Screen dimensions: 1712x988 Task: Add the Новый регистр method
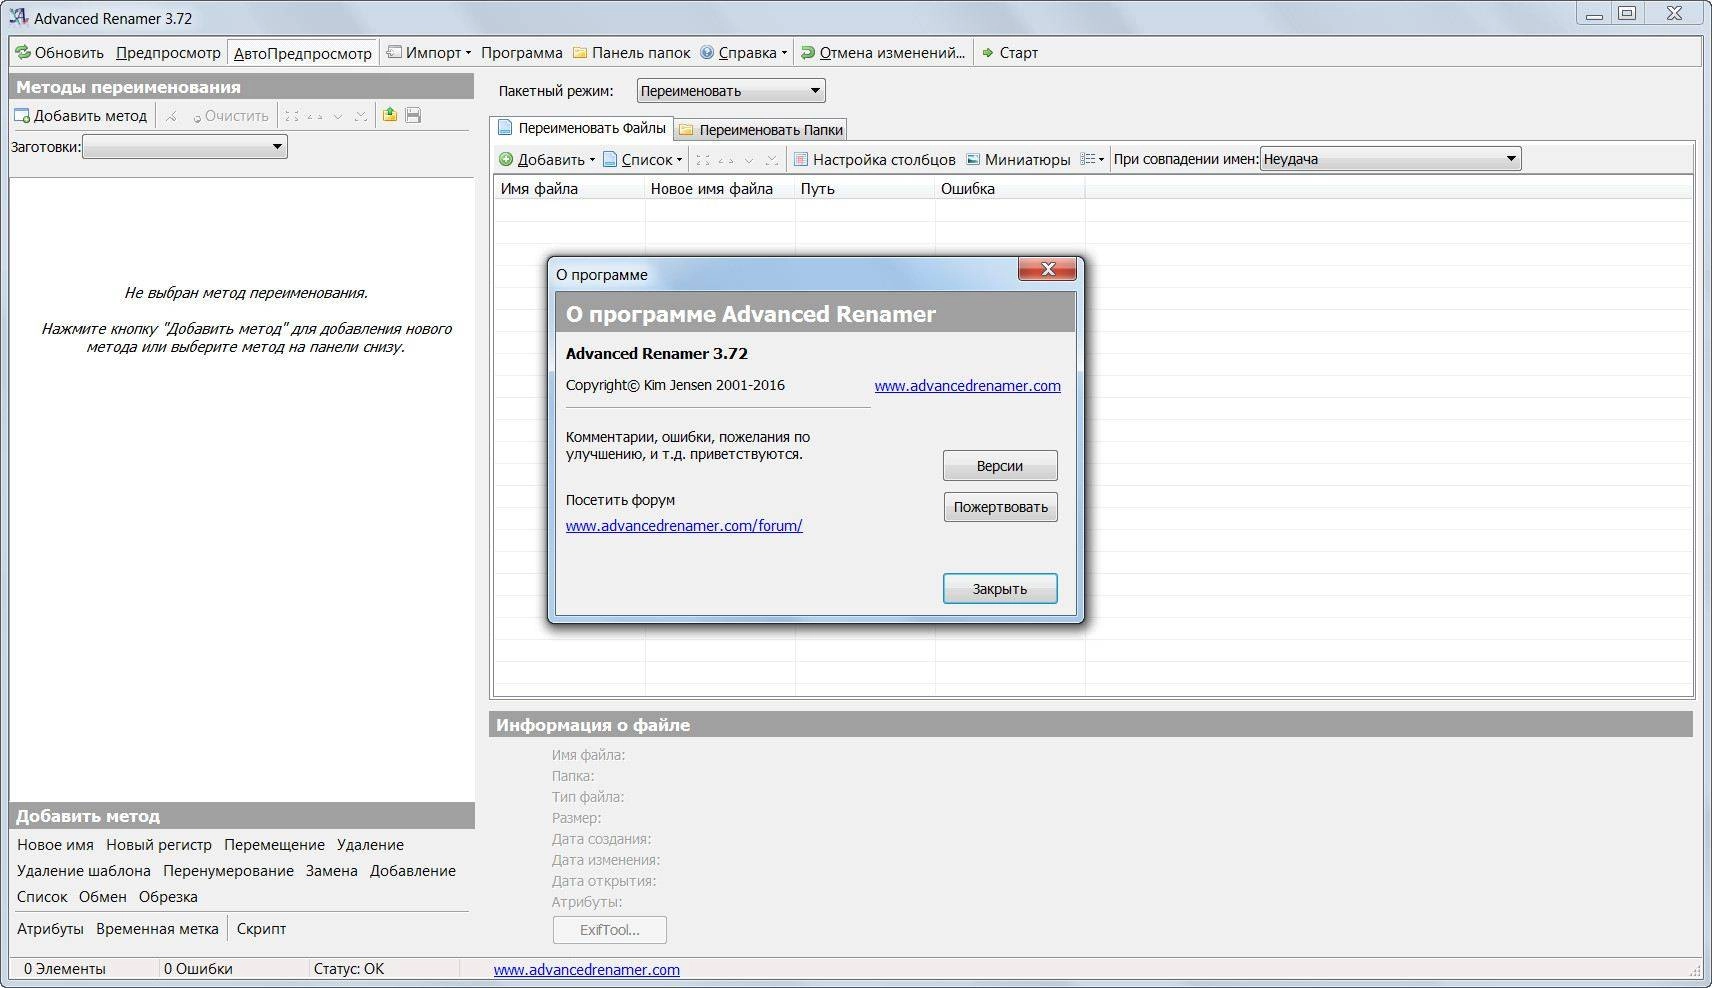[x=159, y=845]
